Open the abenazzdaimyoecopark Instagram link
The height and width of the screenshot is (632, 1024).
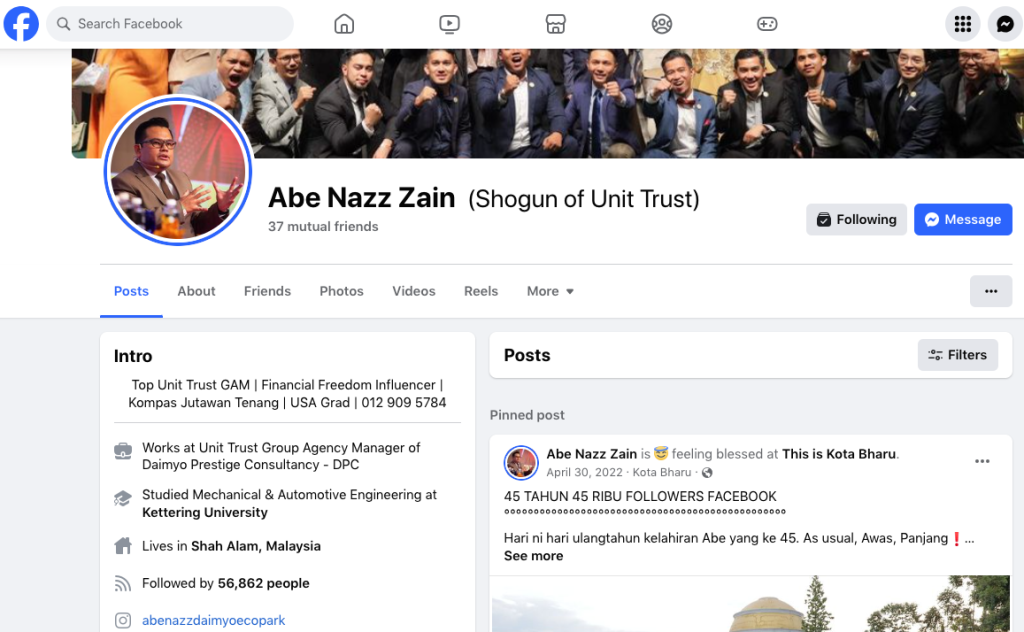(x=214, y=620)
